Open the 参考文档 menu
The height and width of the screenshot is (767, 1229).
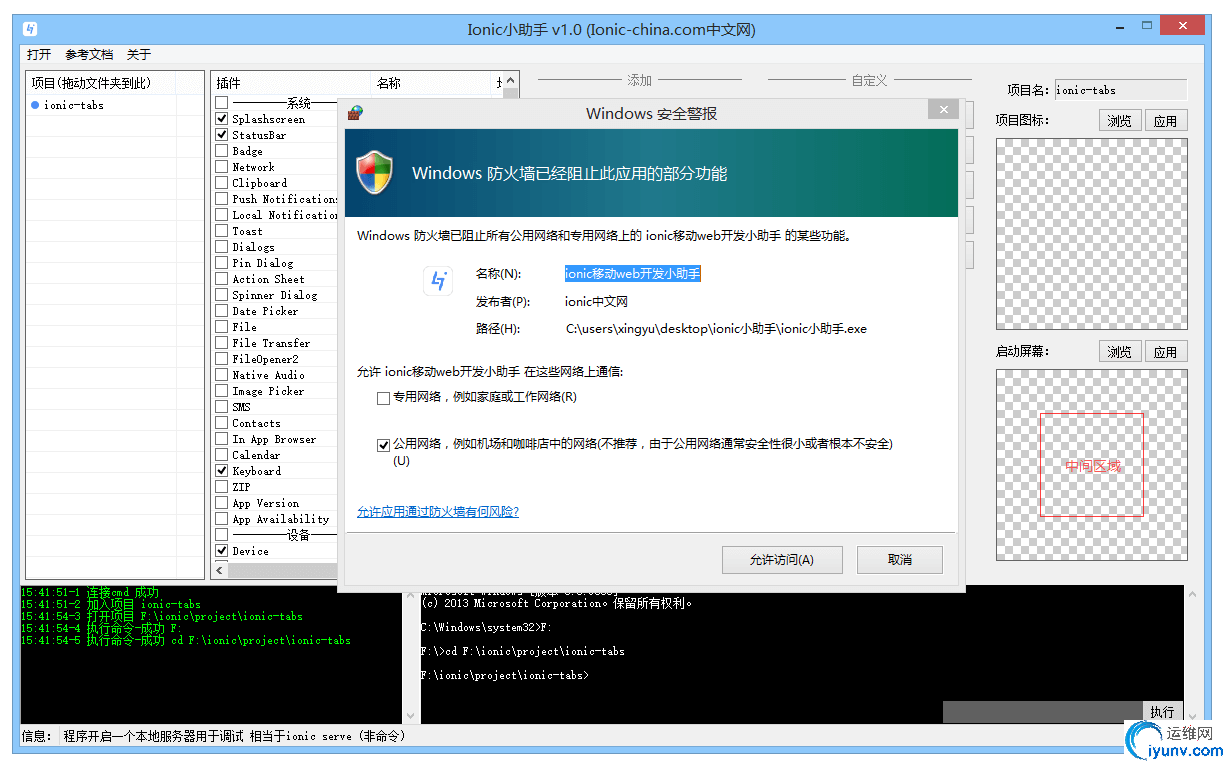89,55
